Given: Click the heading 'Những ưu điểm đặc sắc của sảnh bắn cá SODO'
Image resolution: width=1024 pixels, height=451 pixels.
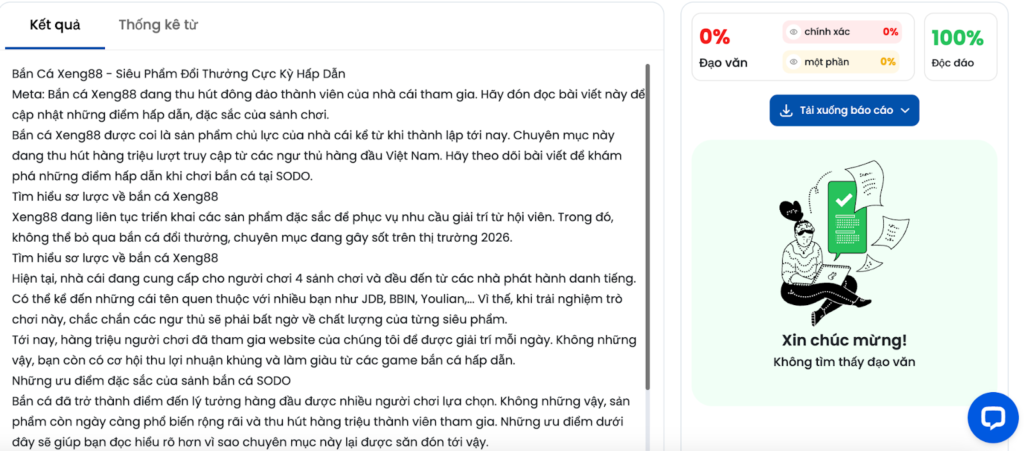Looking at the screenshot, I should pos(151,380).
